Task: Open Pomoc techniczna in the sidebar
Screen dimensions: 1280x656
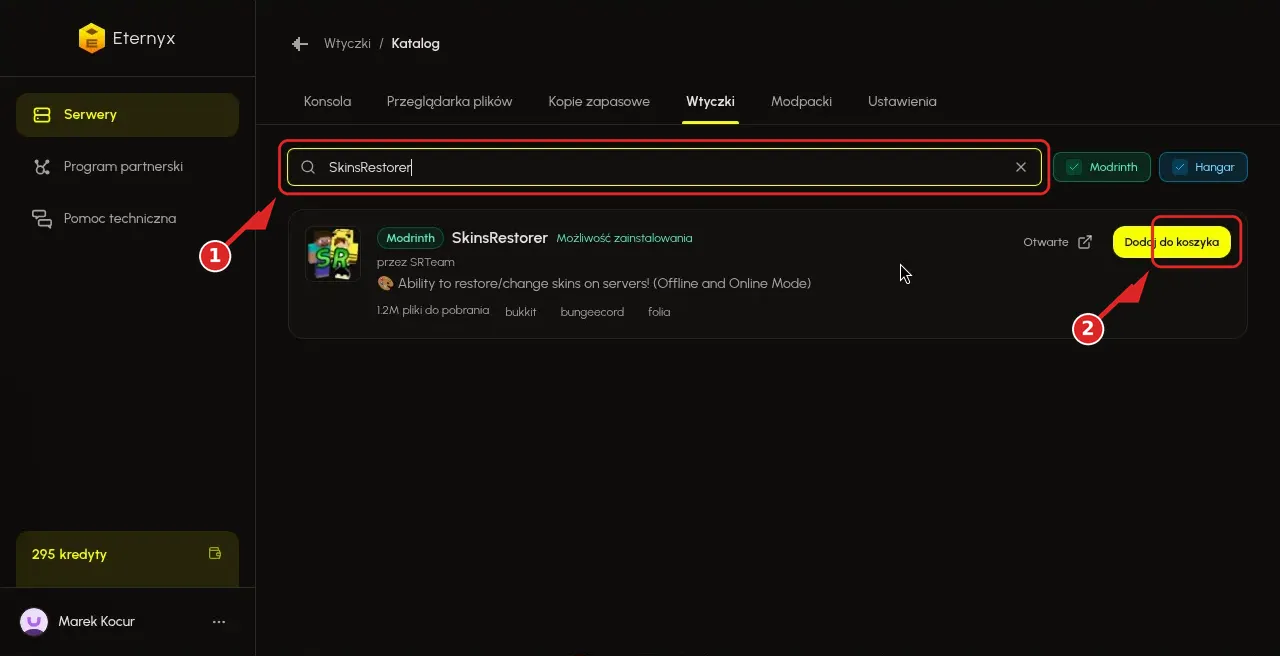Action: tap(127, 219)
